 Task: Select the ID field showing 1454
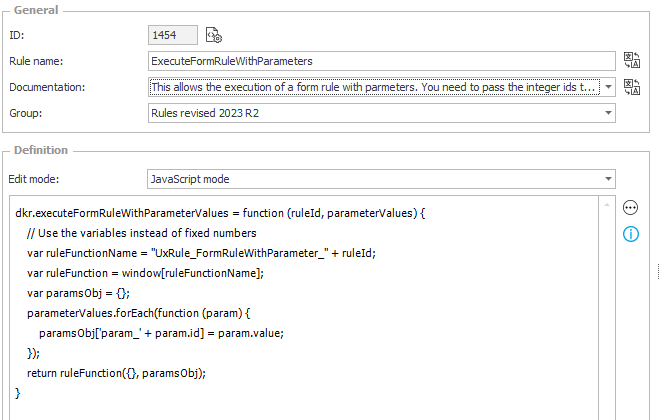(173, 35)
